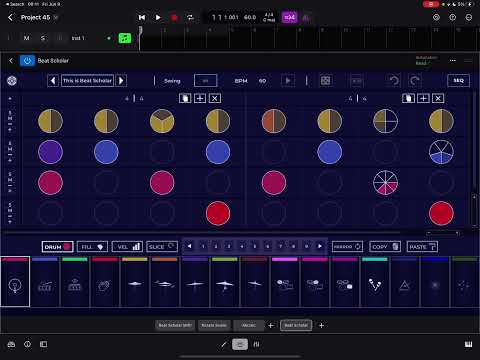480x360 pixels.
Task: Solo the Inst 1 track
Action: (x=43, y=38)
